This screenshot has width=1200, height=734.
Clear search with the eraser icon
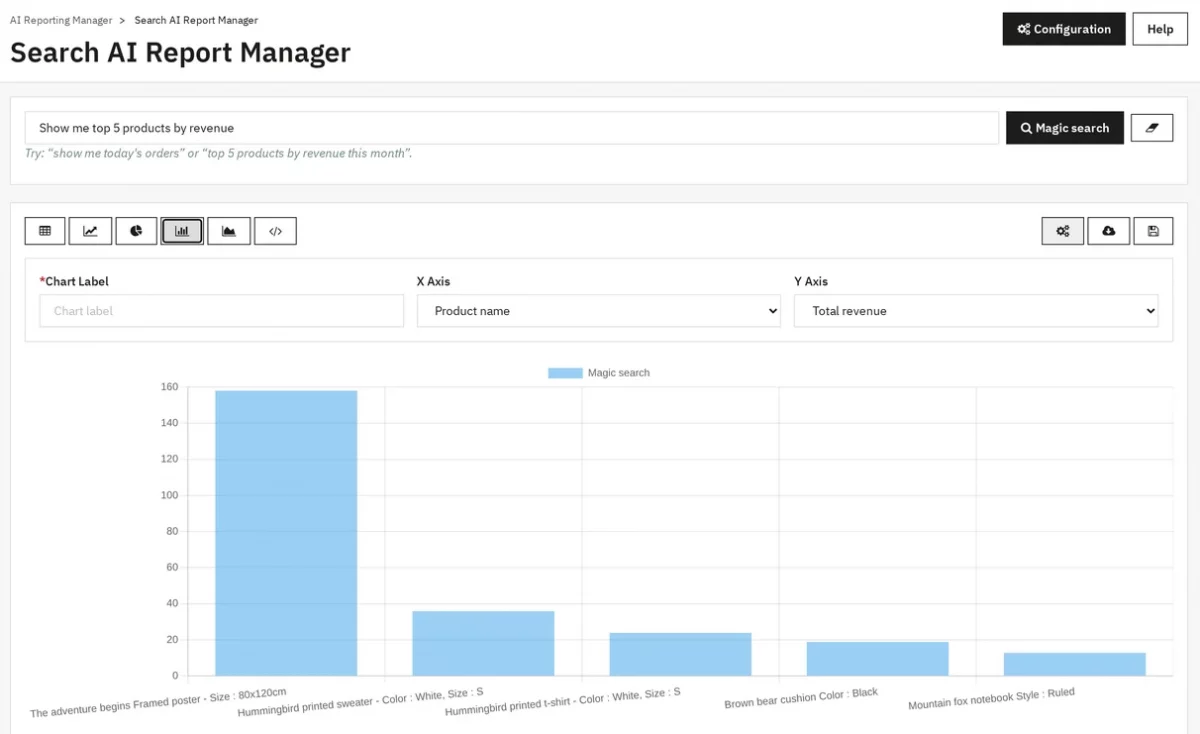click(1152, 128)
